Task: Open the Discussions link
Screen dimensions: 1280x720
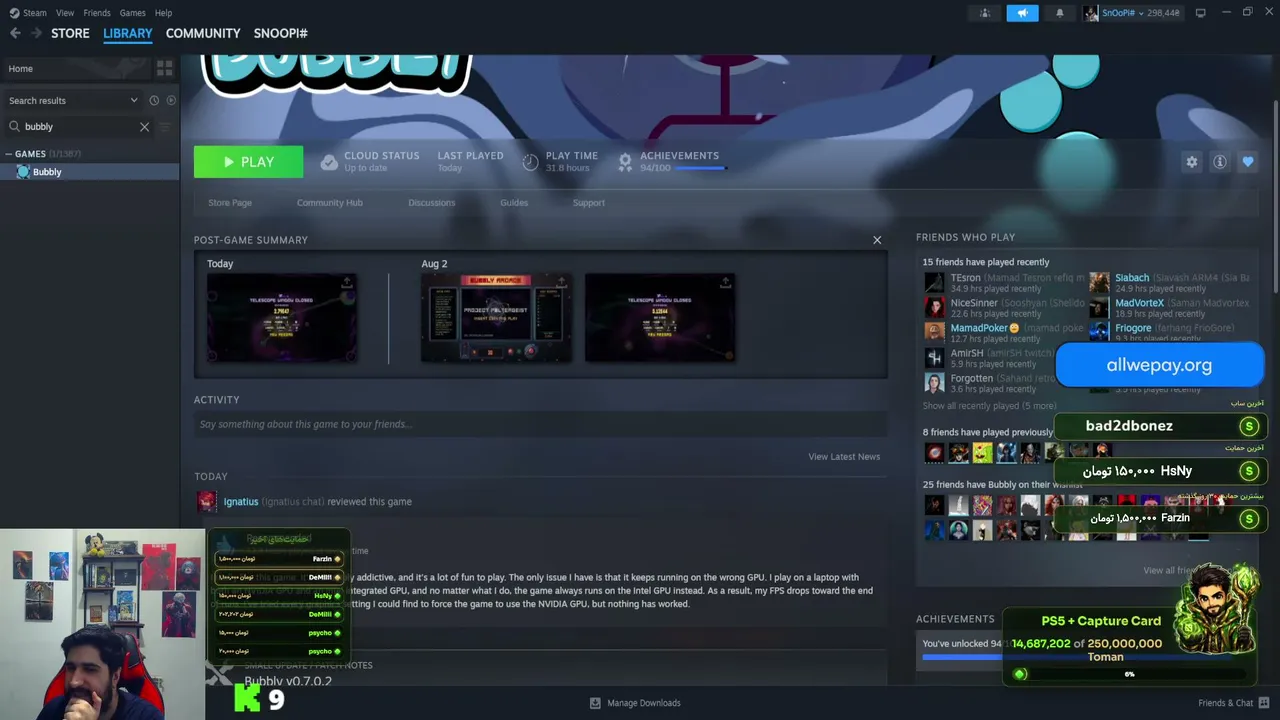Action: [432, 203]
